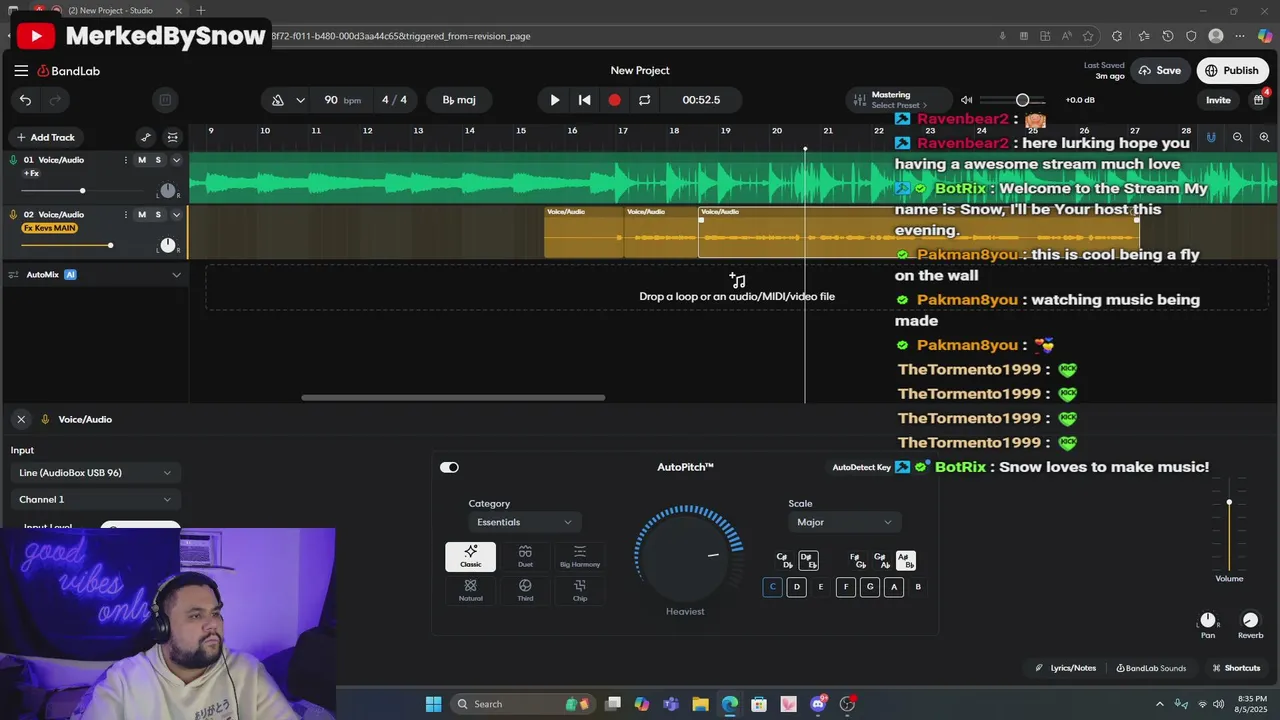The image size is (1280, 720).
Task: Open the Windows Start menu
Action: 434,704
